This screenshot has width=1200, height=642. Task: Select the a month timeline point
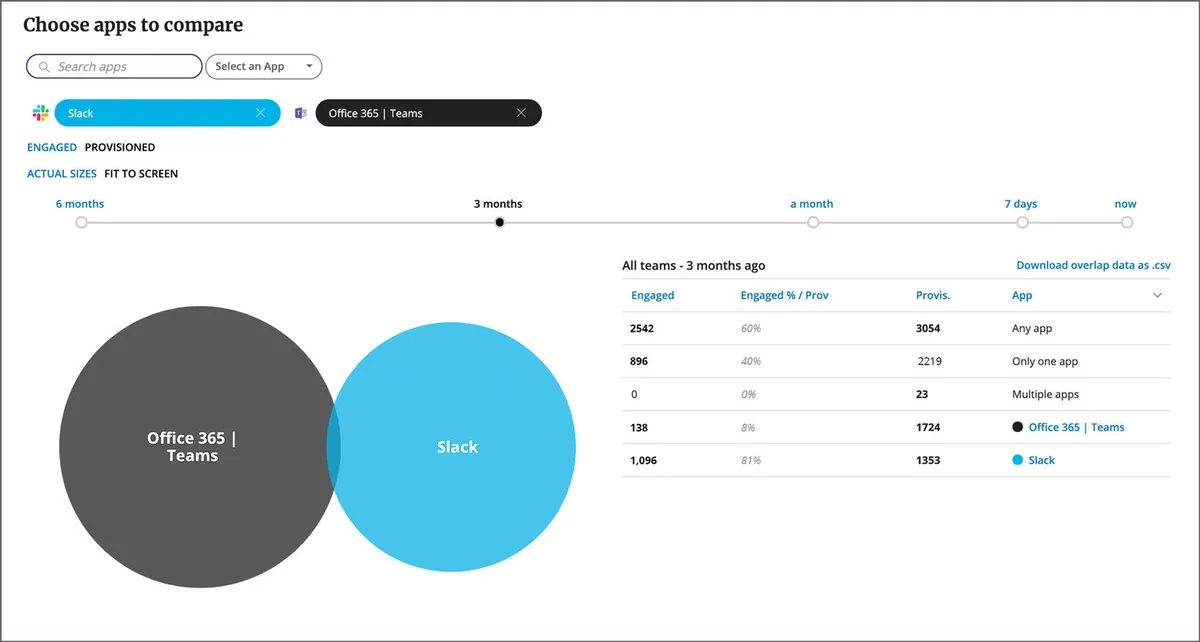tap(813, 222)
